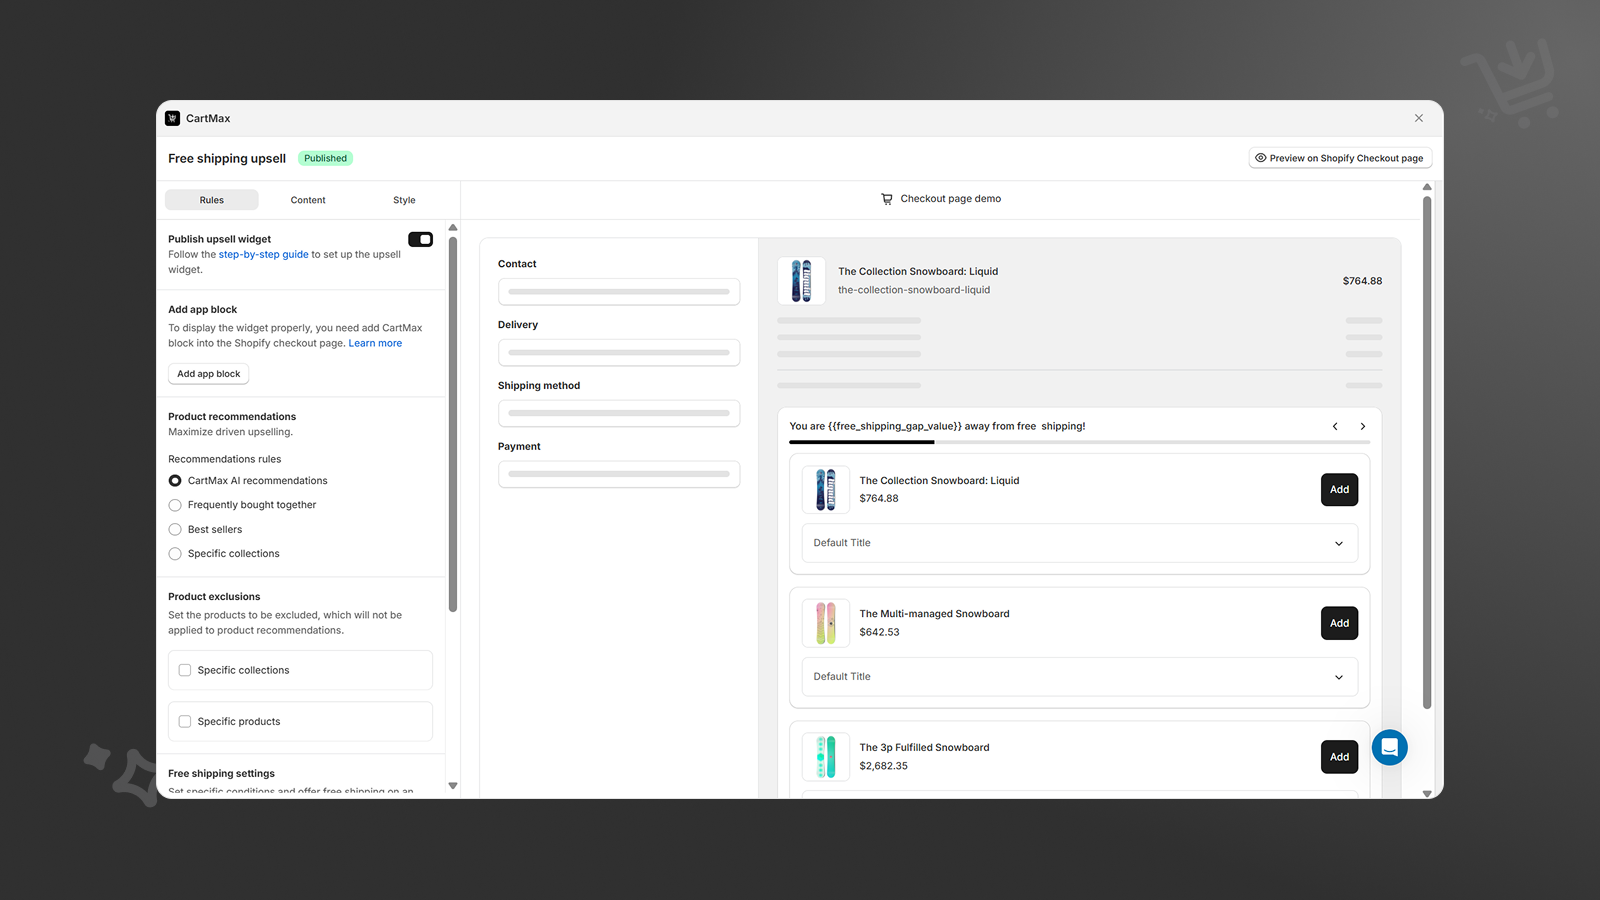The image size is (1600, 900).
Task: Click scroll down arrow of preview pane
Action: pyautogui.click(x=1427, y=793)
